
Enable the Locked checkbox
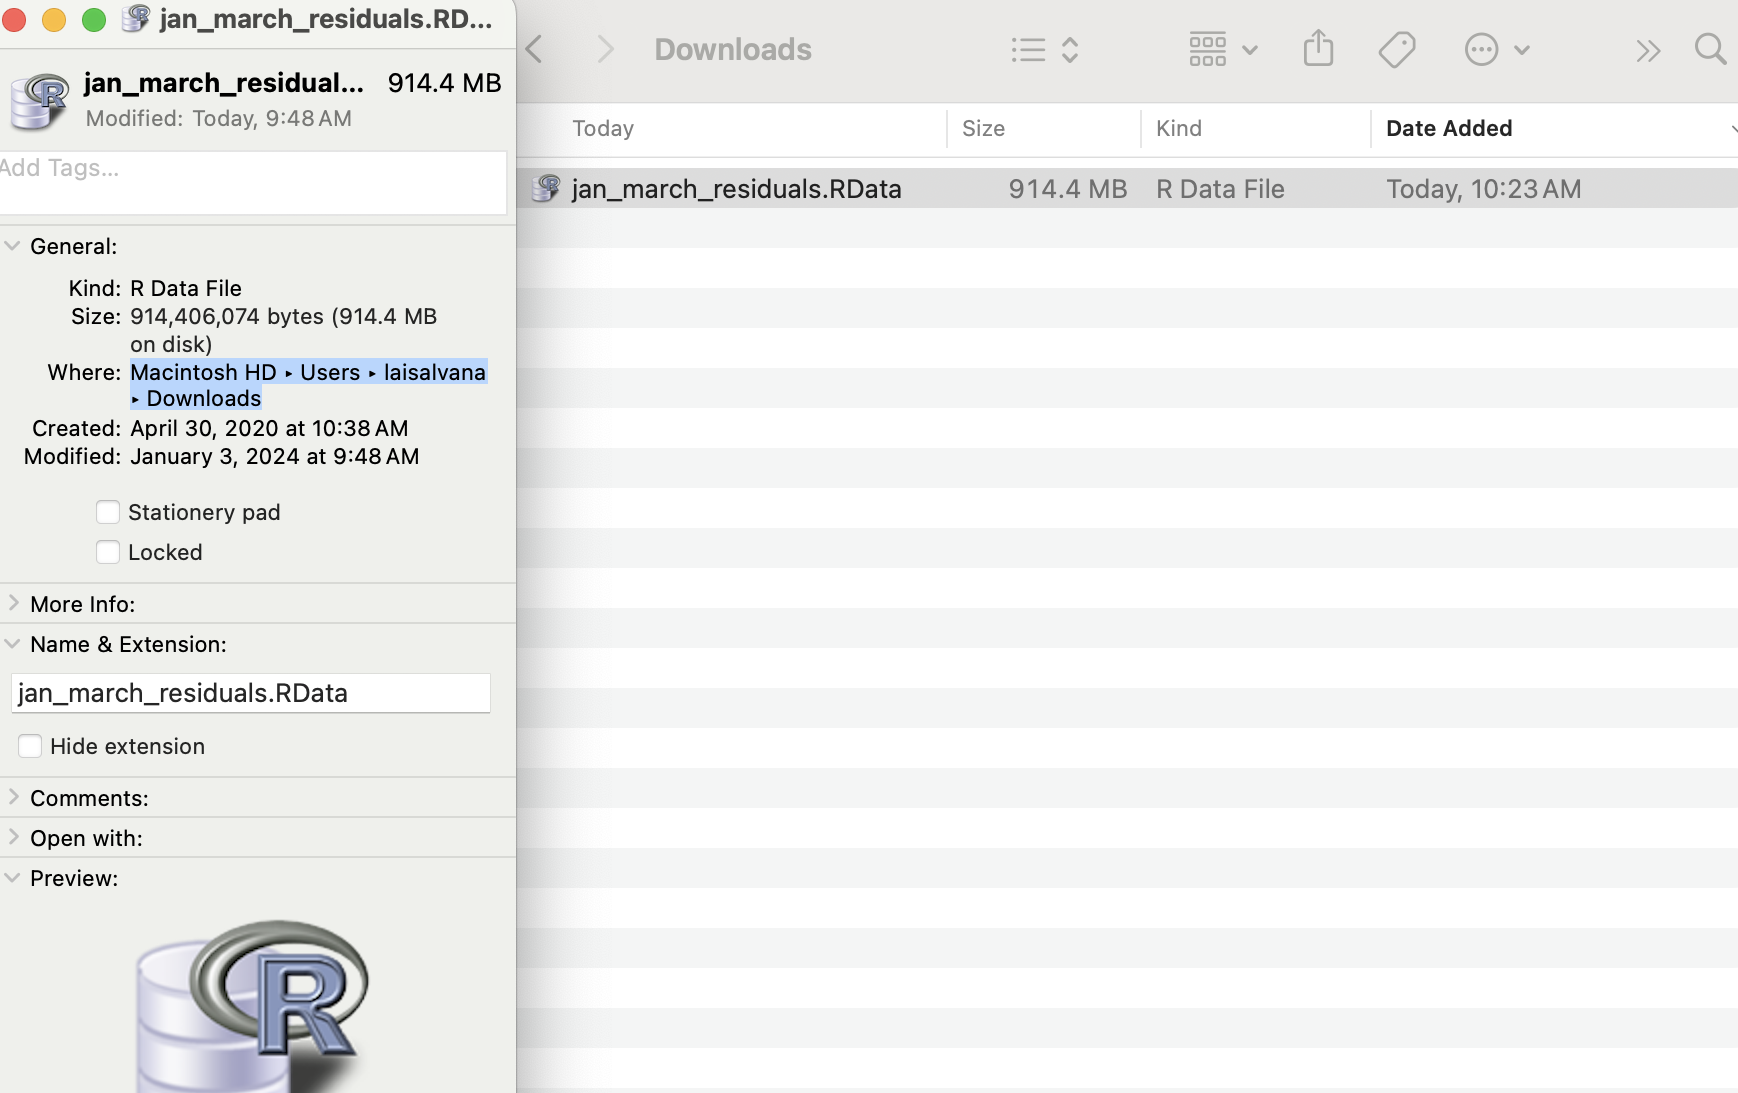pos(108,552)
